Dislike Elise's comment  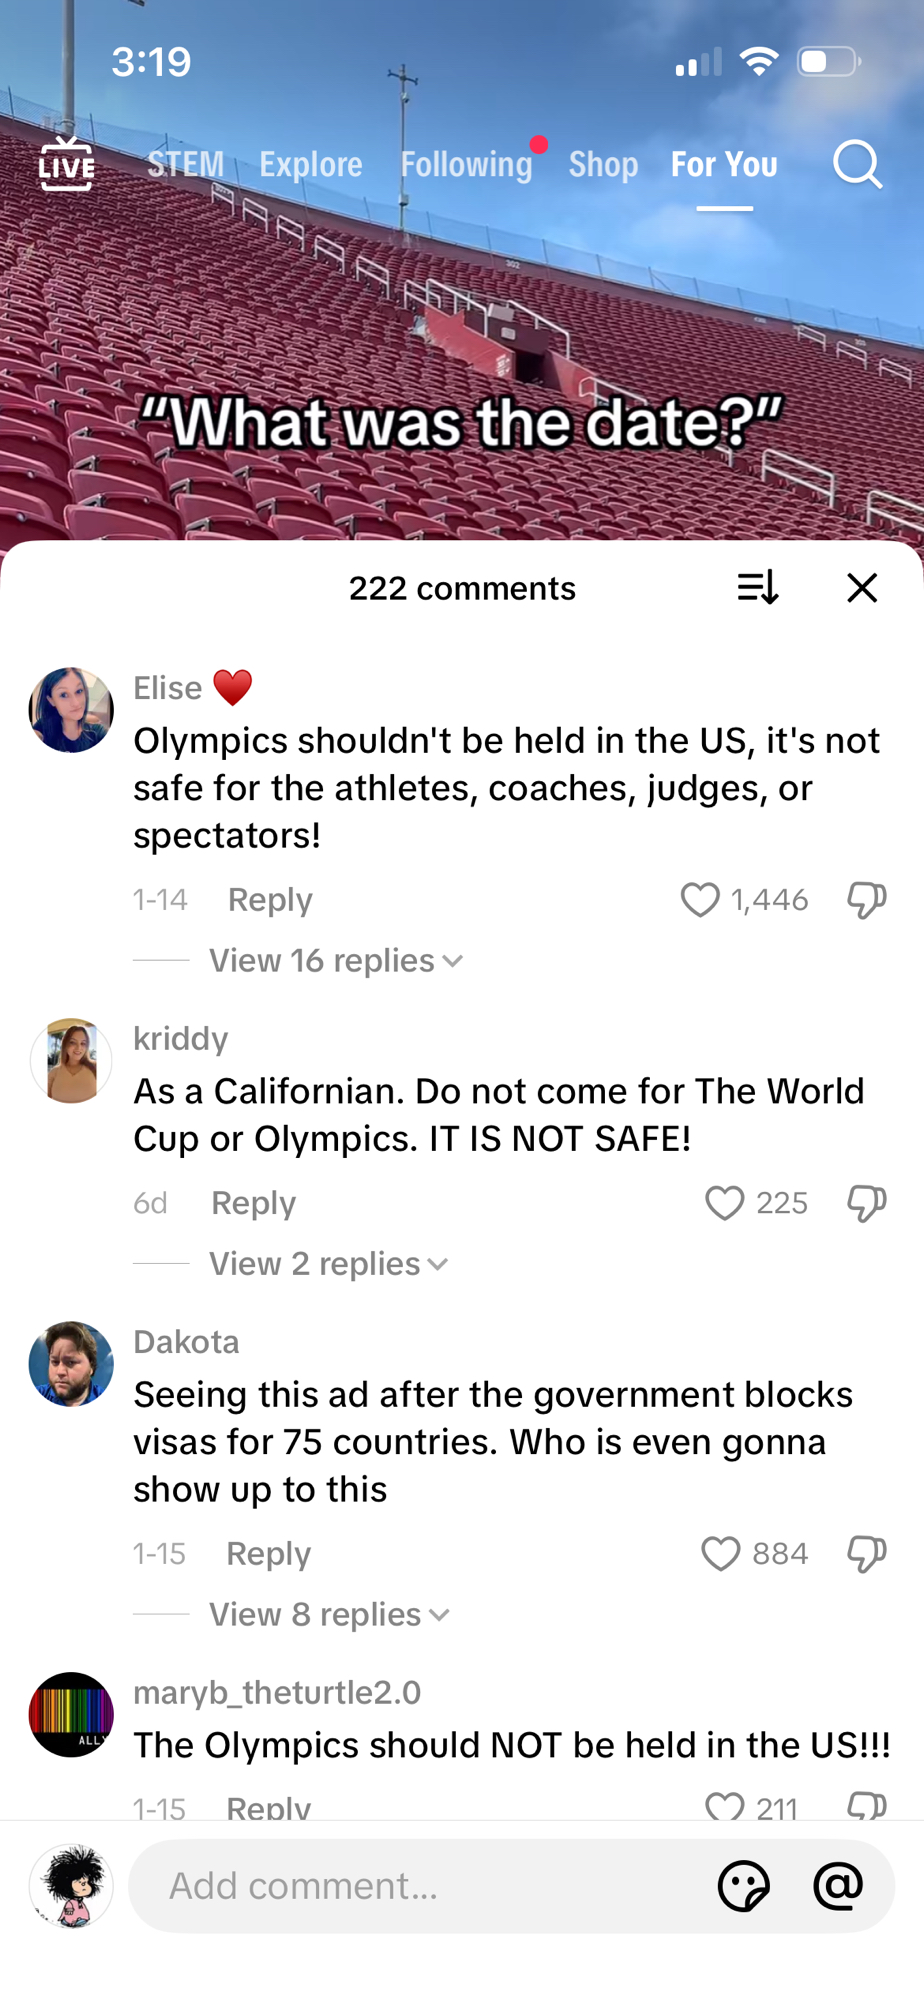866,900
